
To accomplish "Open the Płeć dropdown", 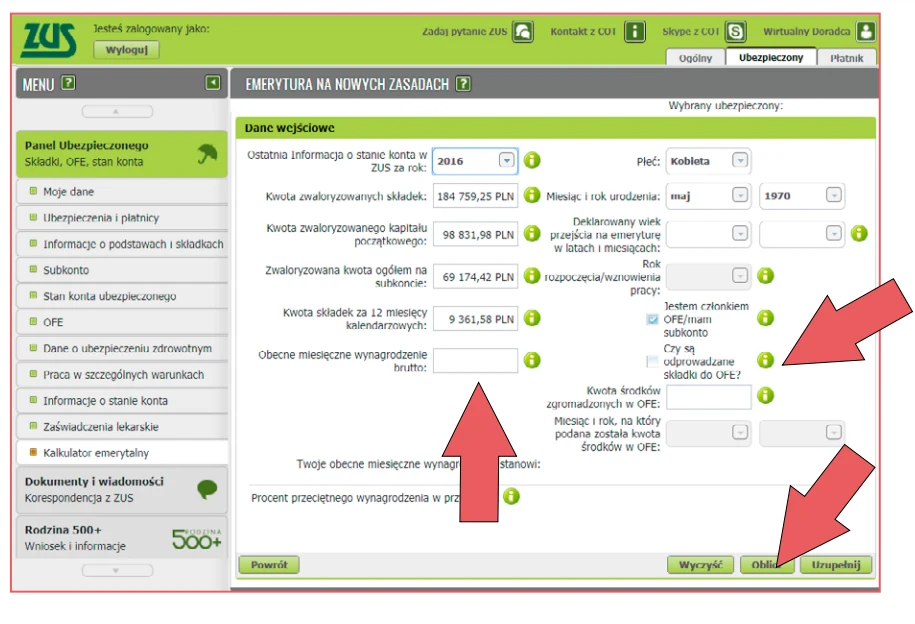I will tap(740, 160).
